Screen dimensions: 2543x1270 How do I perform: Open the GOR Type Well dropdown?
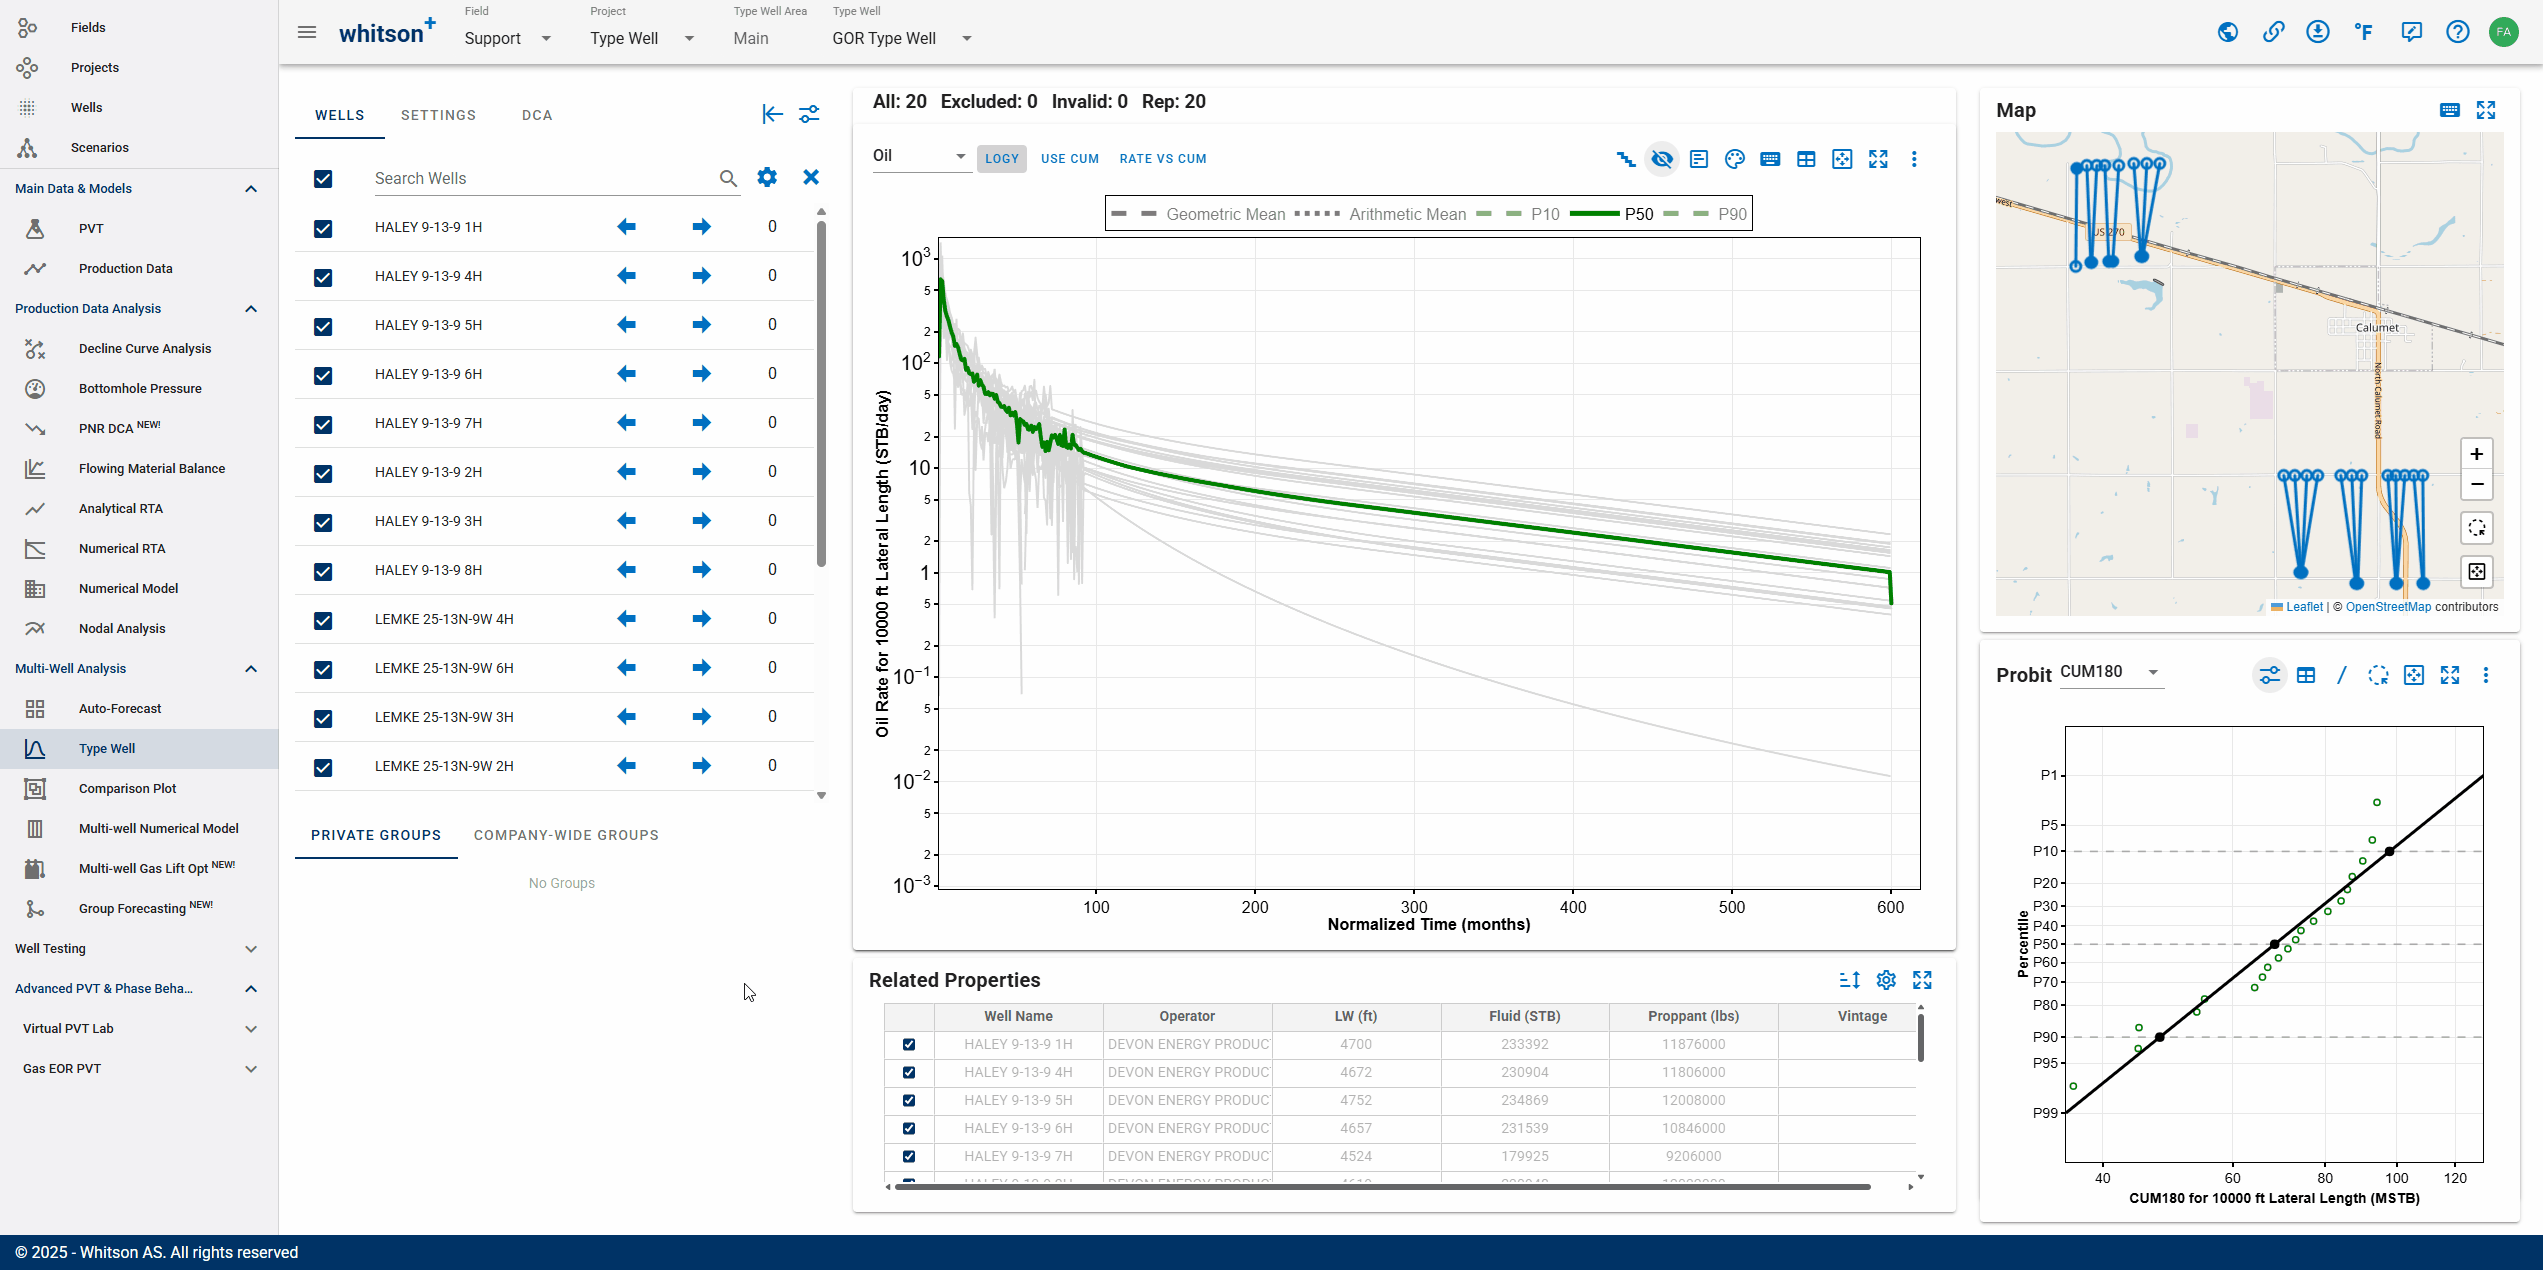pos(902,38)
